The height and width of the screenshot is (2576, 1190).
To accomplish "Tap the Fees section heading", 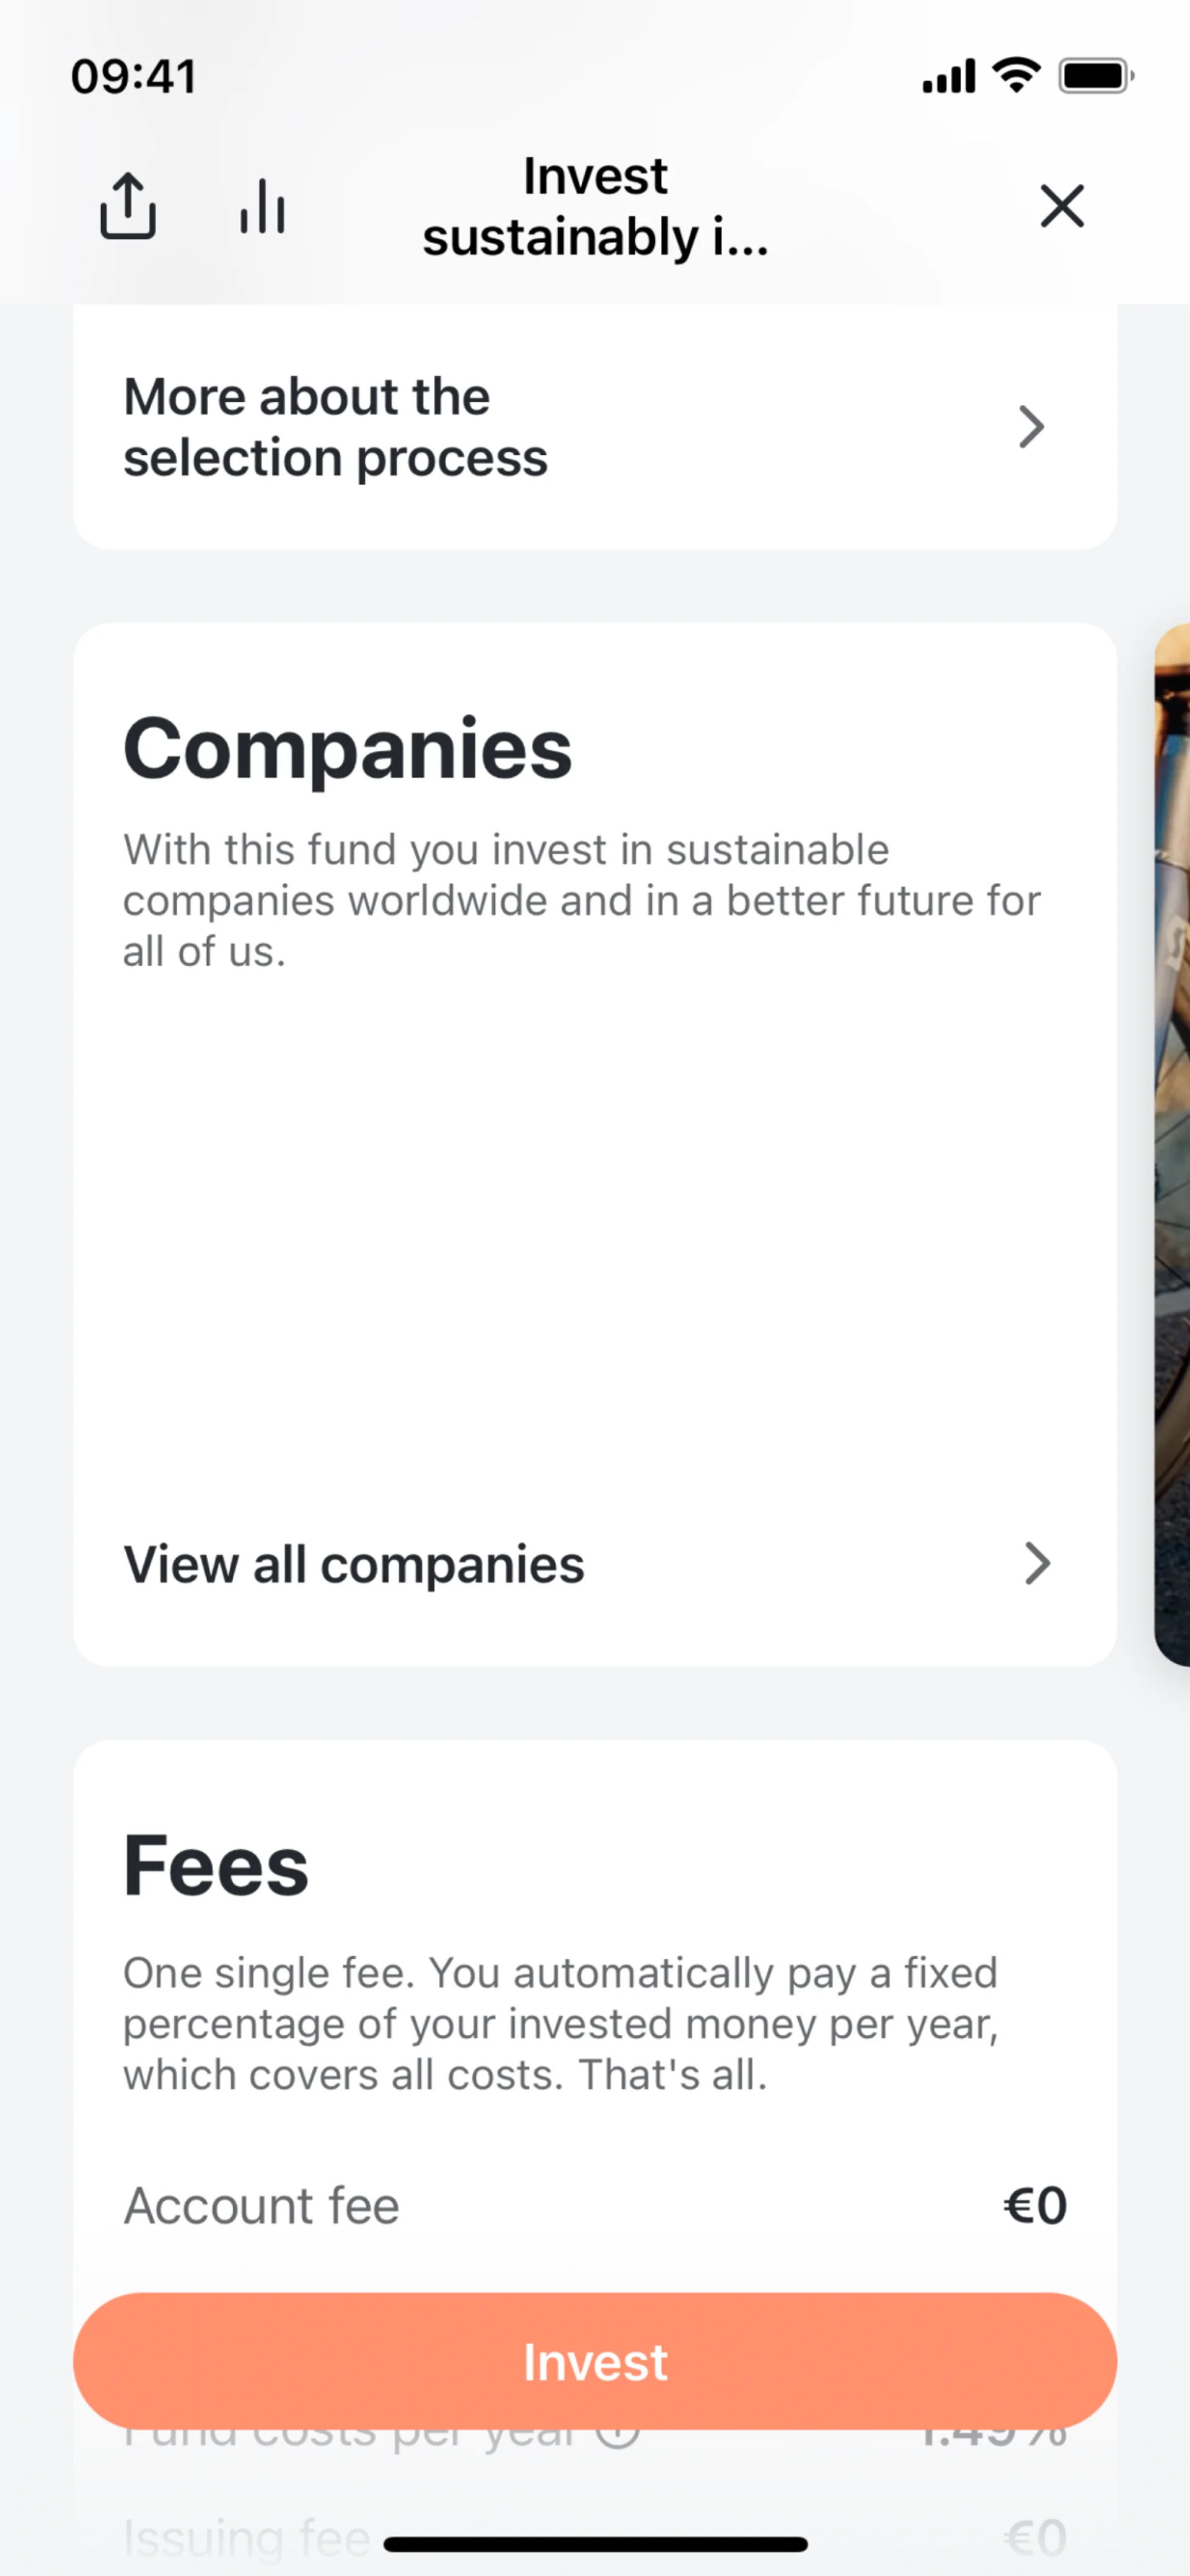I will [x=216, y=1866].
